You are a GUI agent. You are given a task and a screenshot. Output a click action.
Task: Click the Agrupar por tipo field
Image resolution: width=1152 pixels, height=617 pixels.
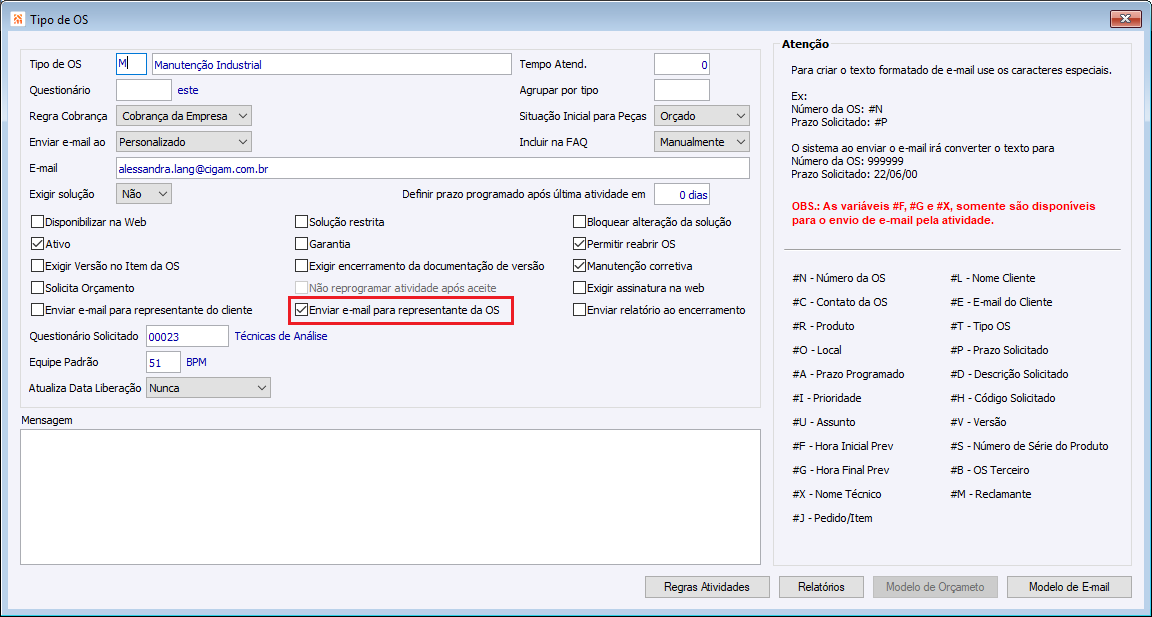tap(682, 90)
